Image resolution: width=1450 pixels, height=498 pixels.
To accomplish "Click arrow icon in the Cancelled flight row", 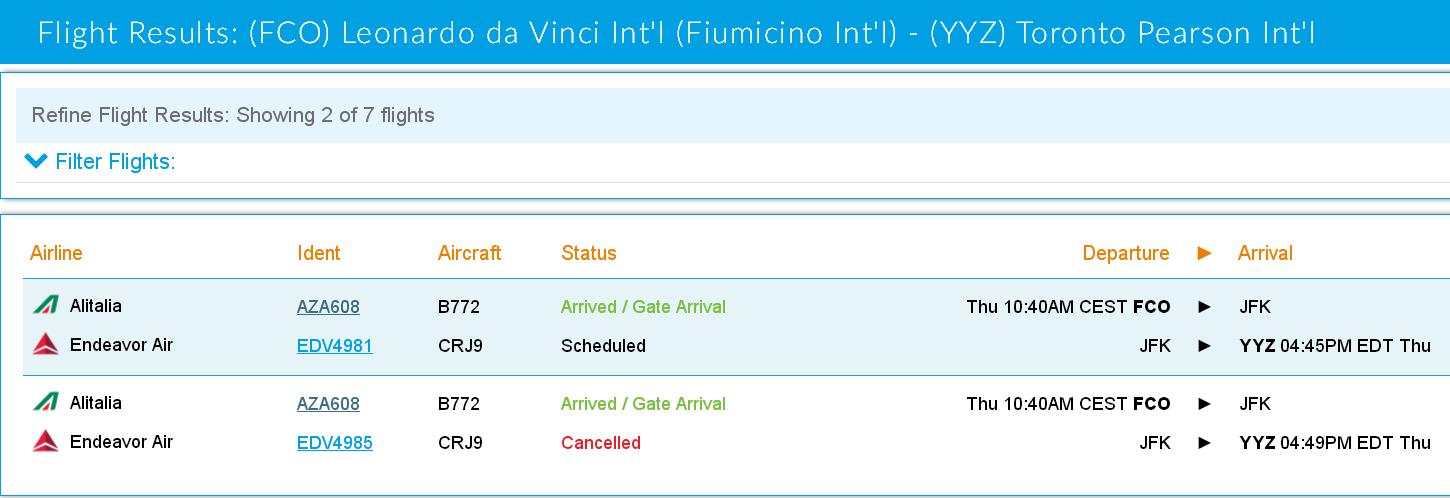I will tap(1204, 443).
